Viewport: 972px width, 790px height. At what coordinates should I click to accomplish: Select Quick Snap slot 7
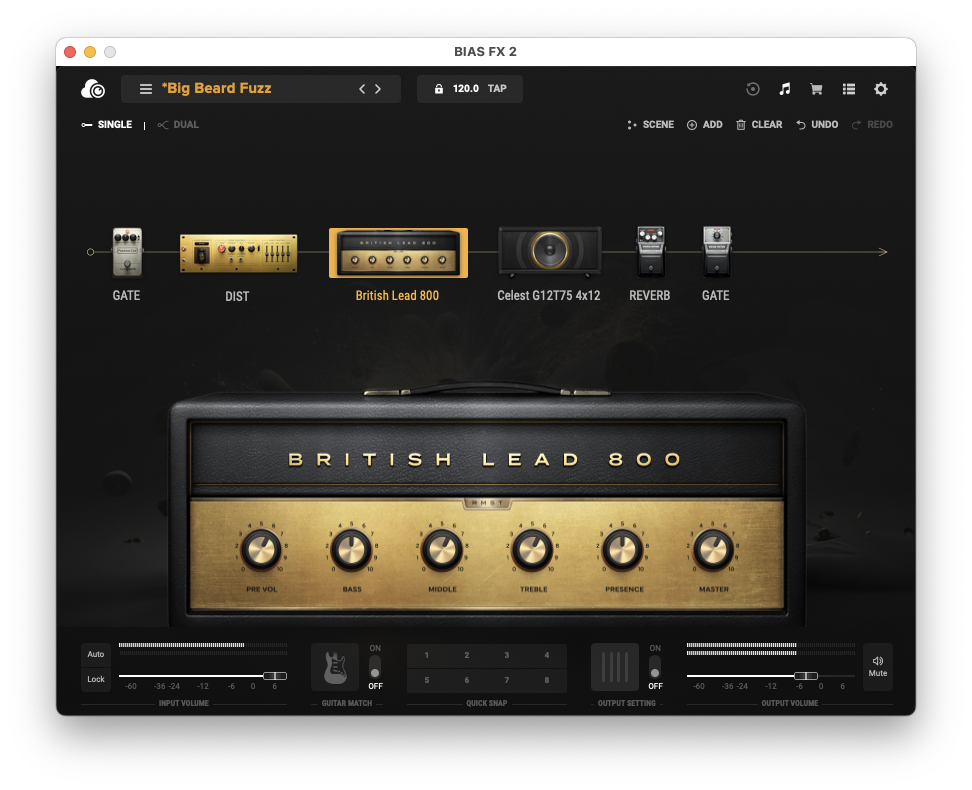tap(506, 680)
